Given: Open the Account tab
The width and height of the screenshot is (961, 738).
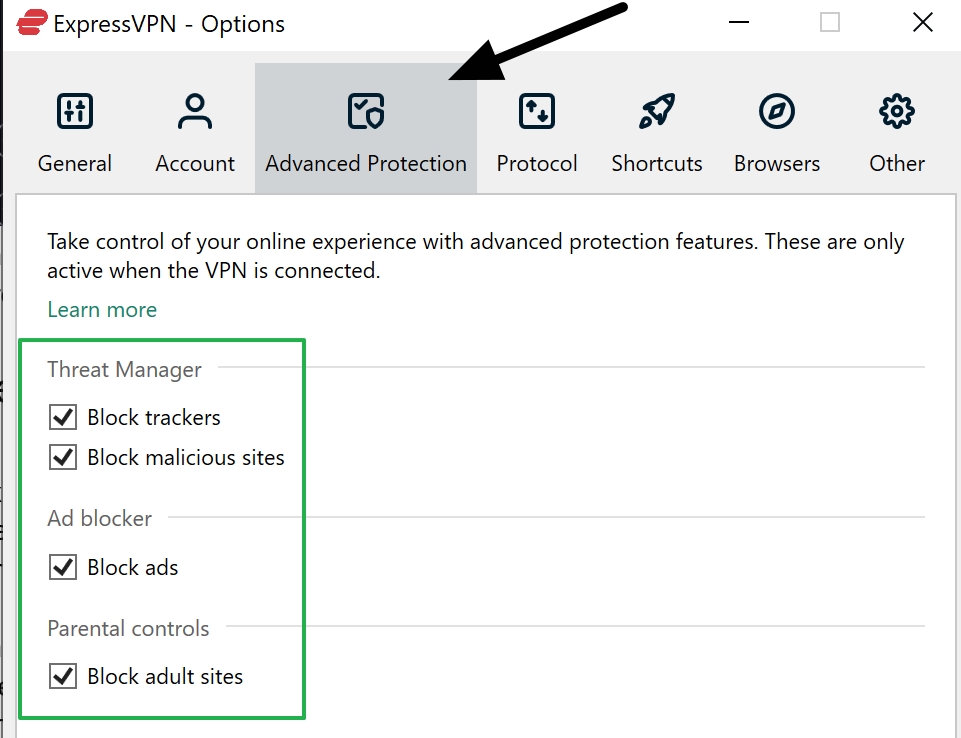Looking at the screenshot, I should pos(194,163).
